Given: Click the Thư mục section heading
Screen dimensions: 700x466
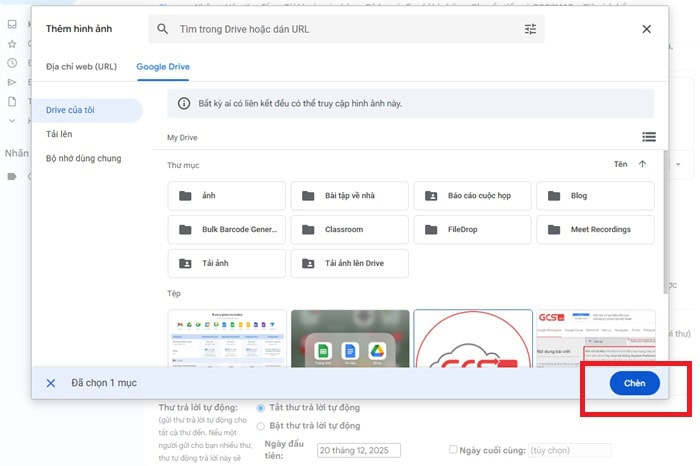Looking at the screenshot, I should [183, 165].
